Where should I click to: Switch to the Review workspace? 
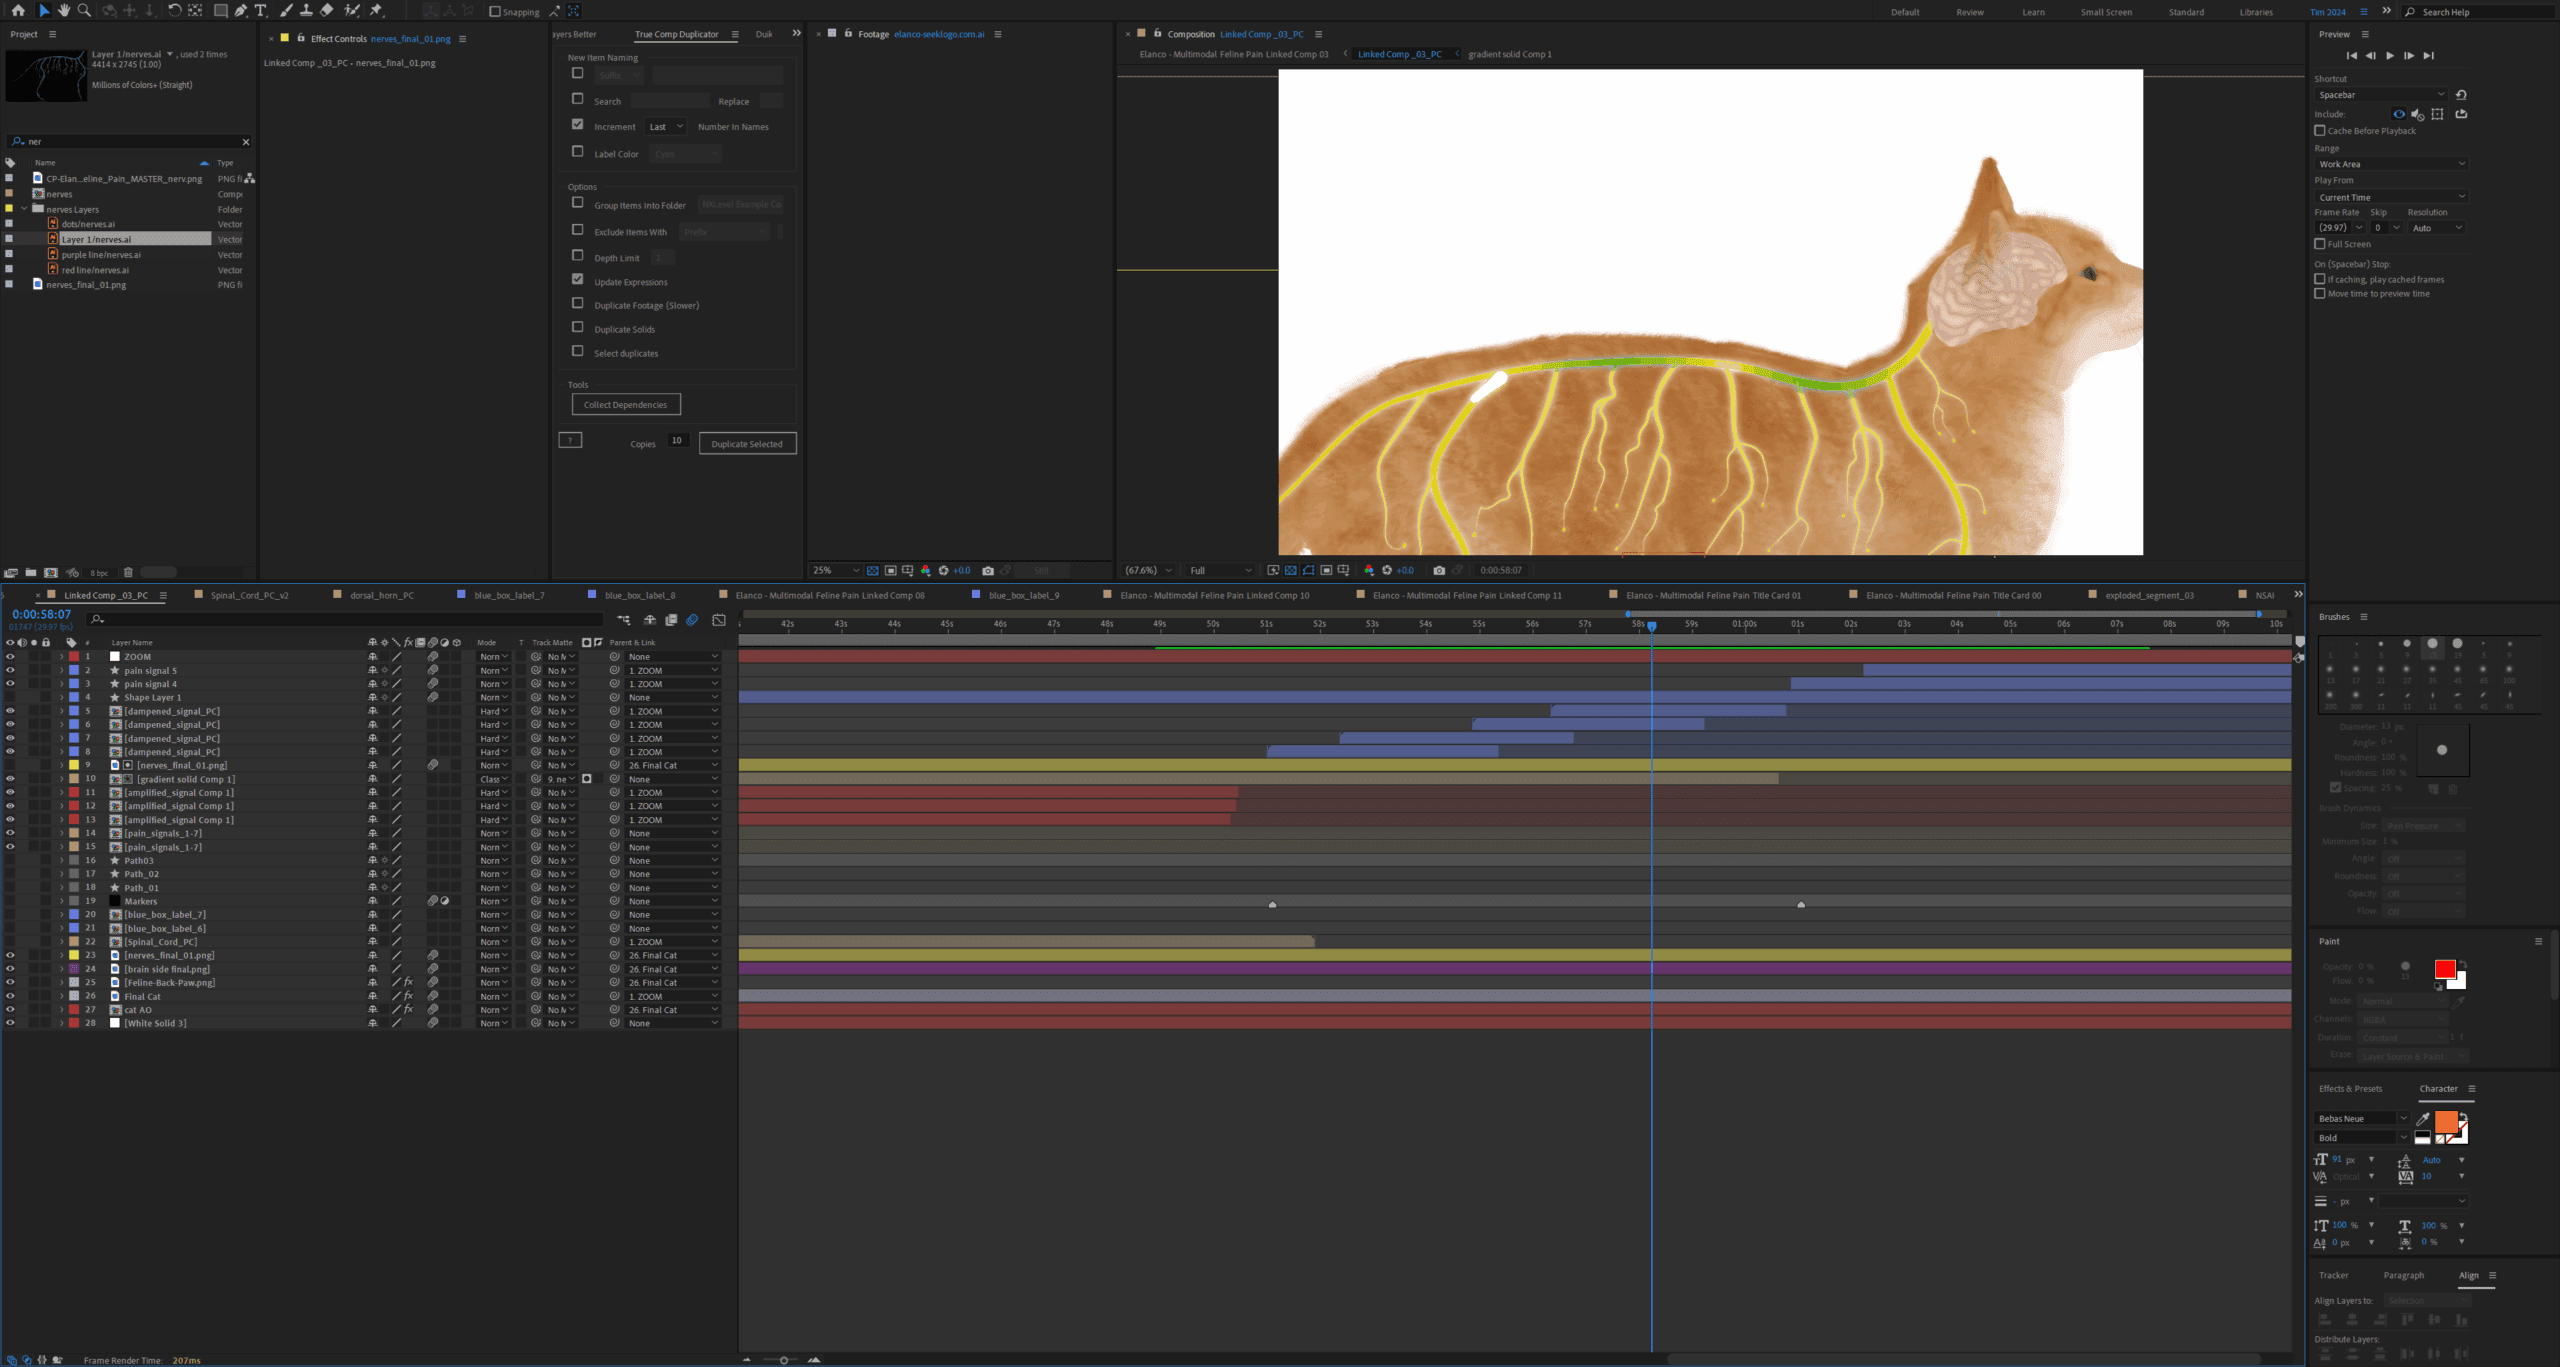pos(1969,12)
